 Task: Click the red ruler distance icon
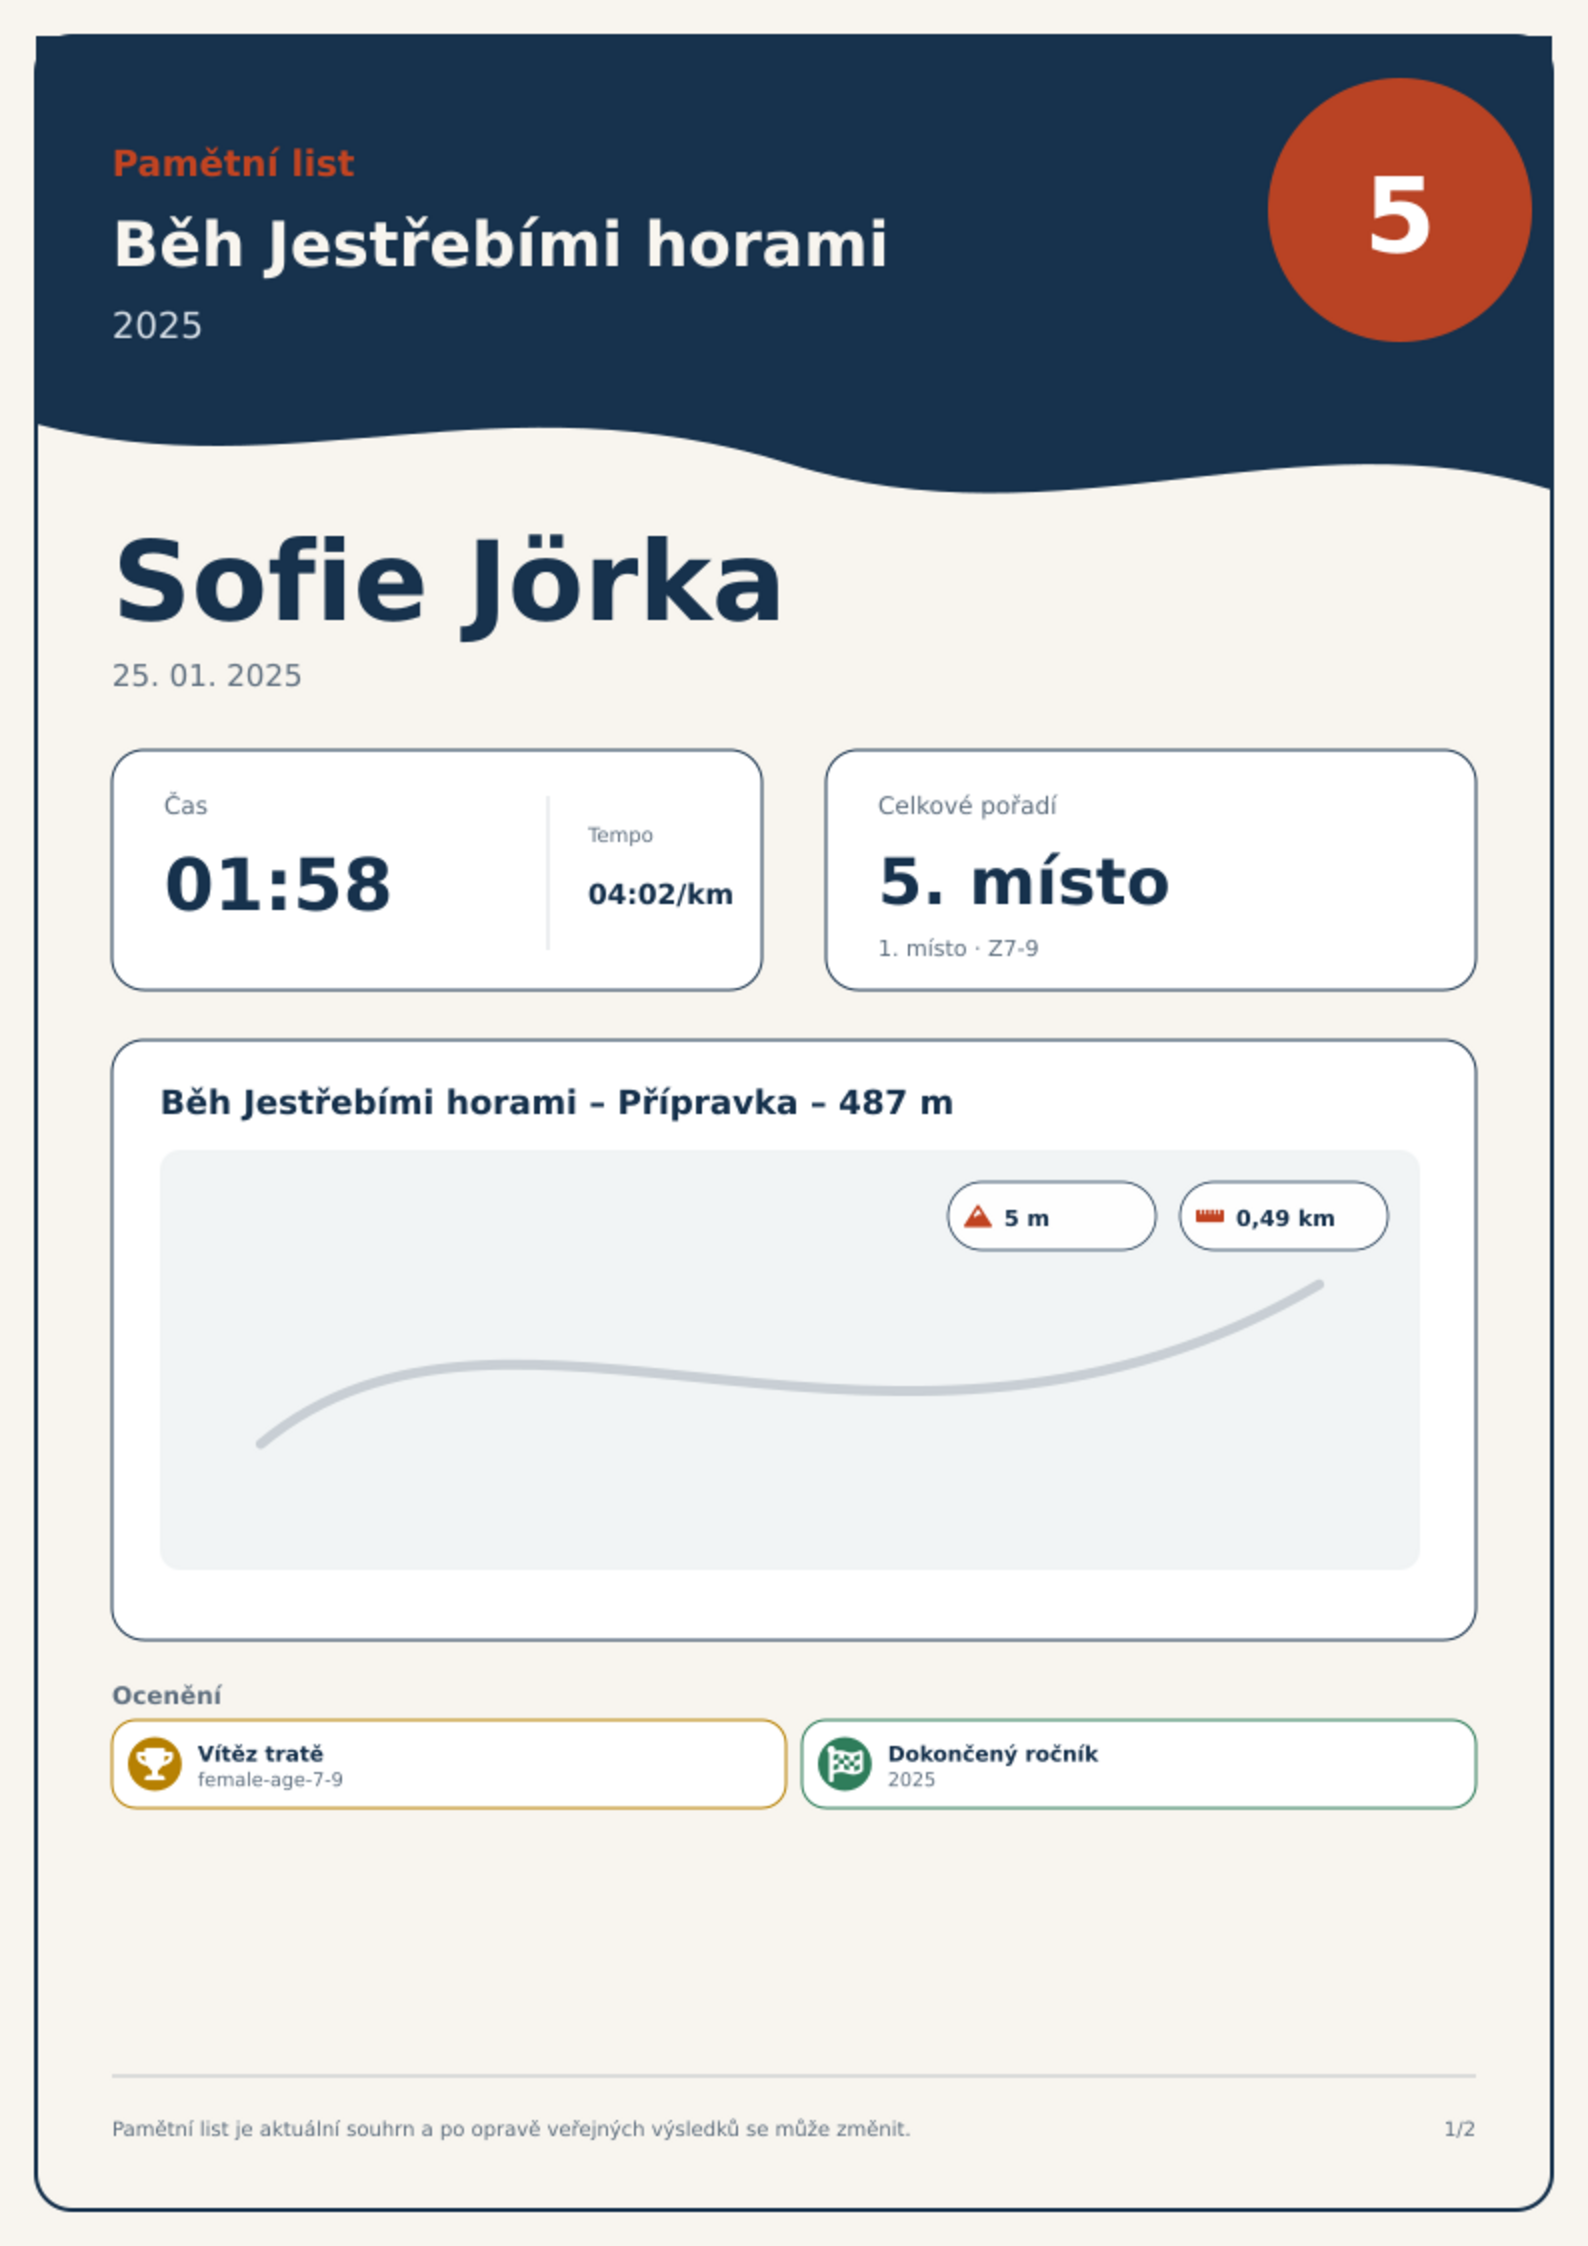(x=1210, y=1216)
